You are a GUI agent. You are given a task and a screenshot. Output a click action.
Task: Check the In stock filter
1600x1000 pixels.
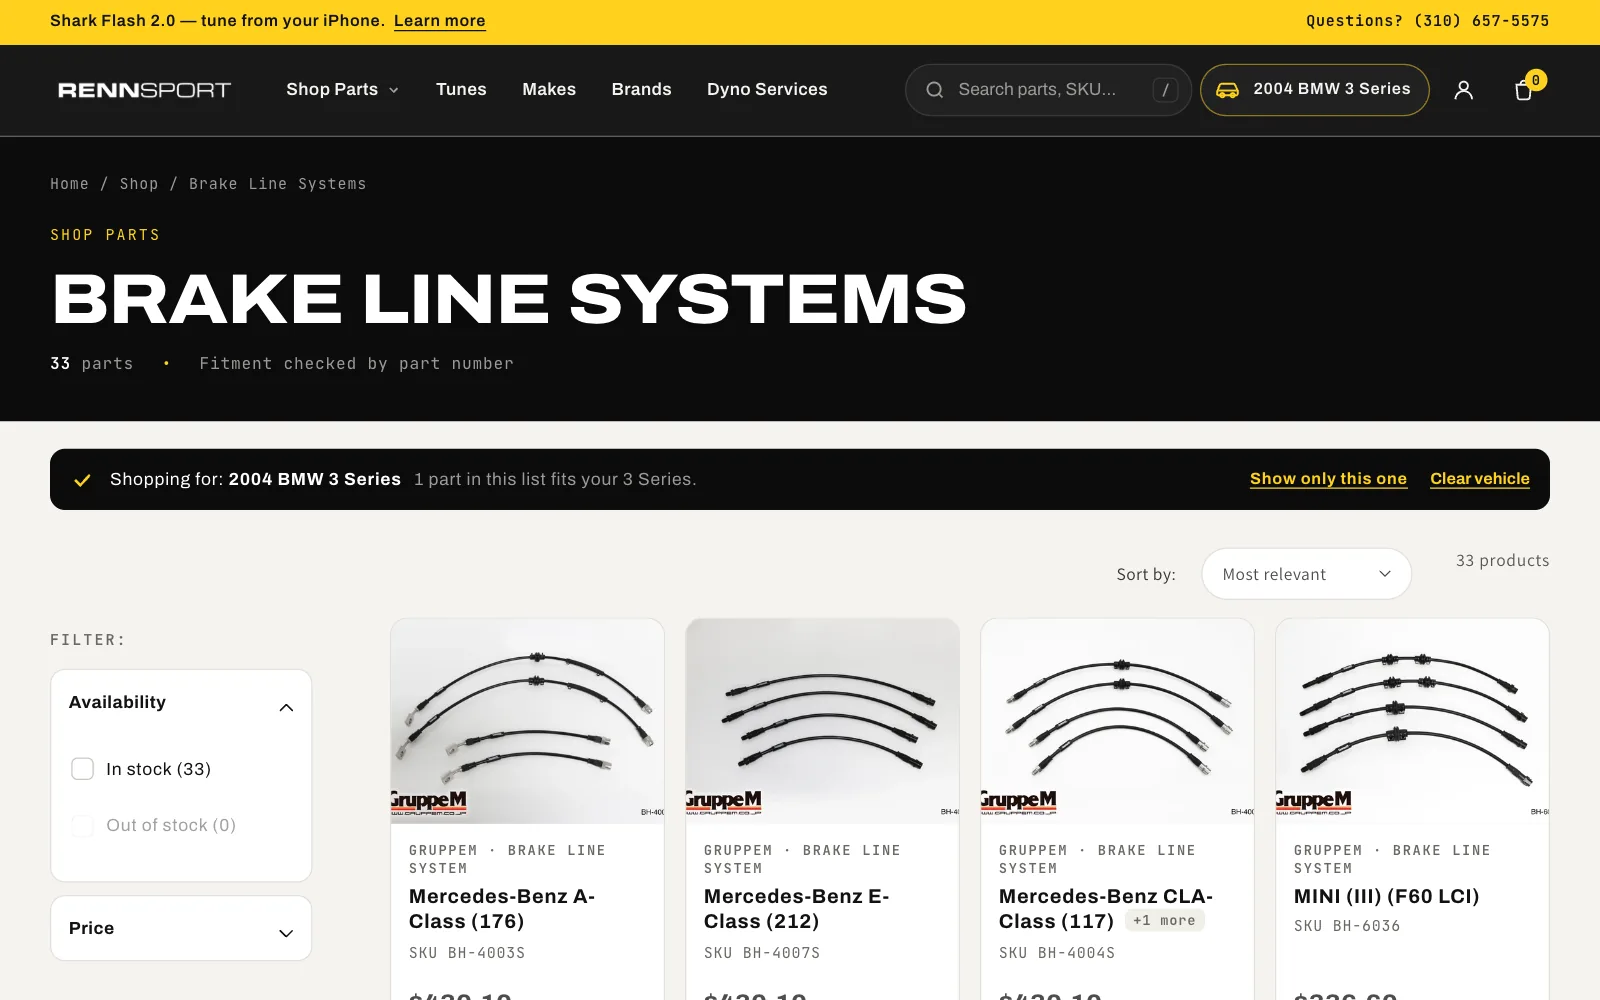coord(82,769)
